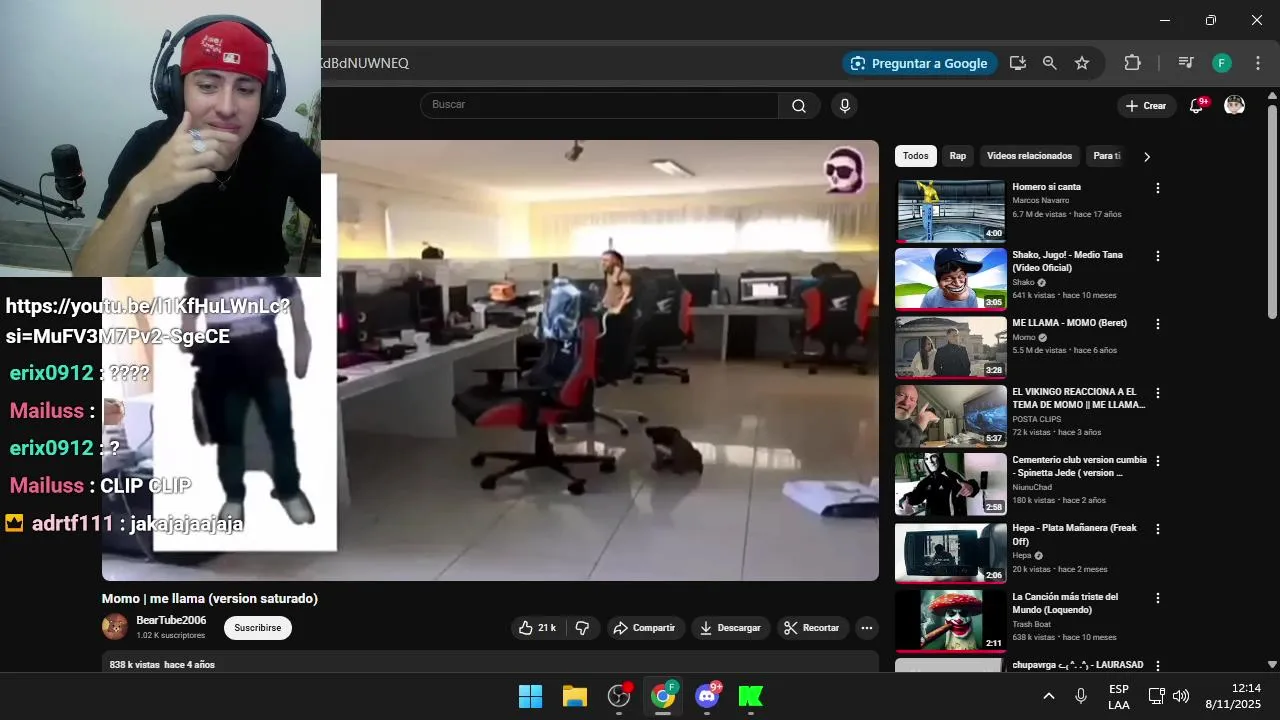Click the page vertical scrollbar thumb
The width and height of the screenshot is (1280, 720).
(1272, 210)
